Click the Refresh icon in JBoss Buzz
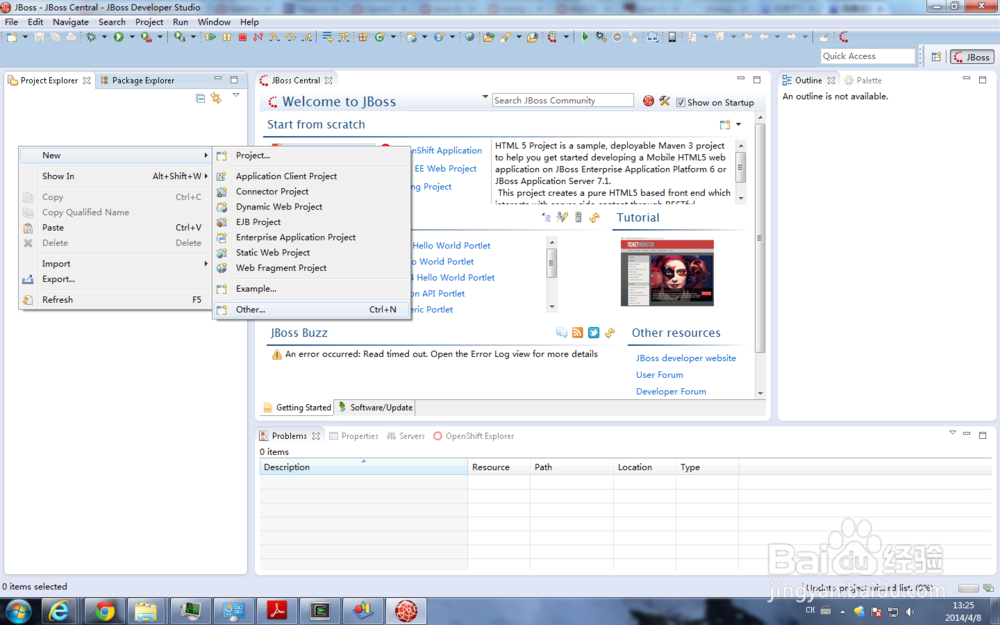Viewport: 1000px width, 625px height. [610, 332]
